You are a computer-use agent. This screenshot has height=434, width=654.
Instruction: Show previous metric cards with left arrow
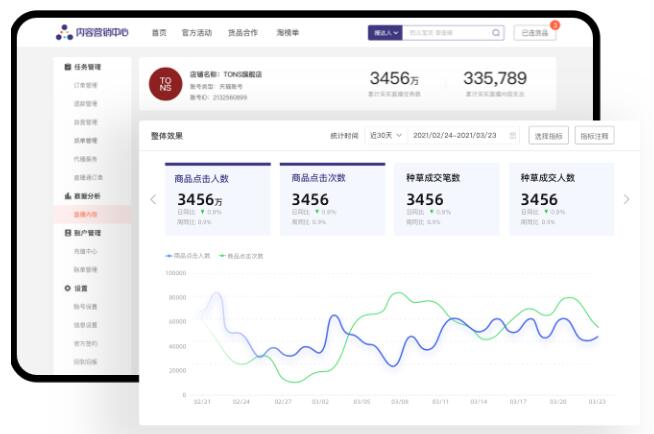click(x=153, y=199)
